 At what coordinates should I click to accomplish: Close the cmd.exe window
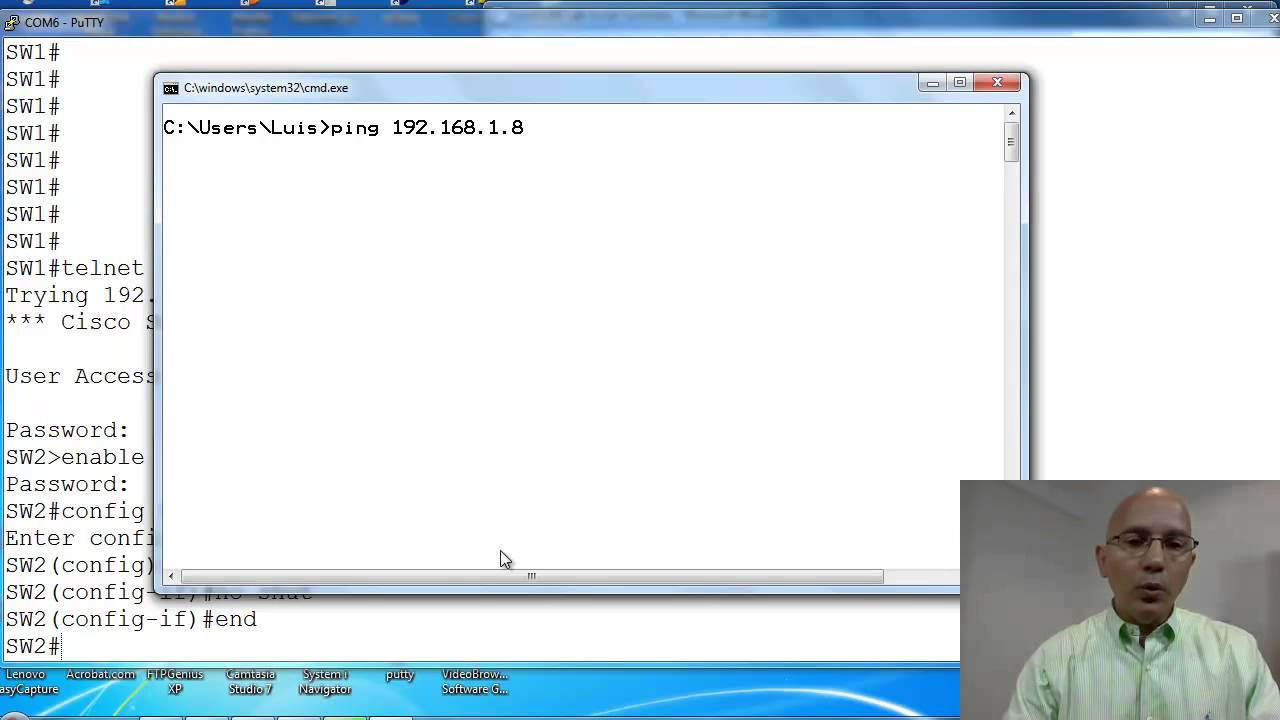coord(997,83)
